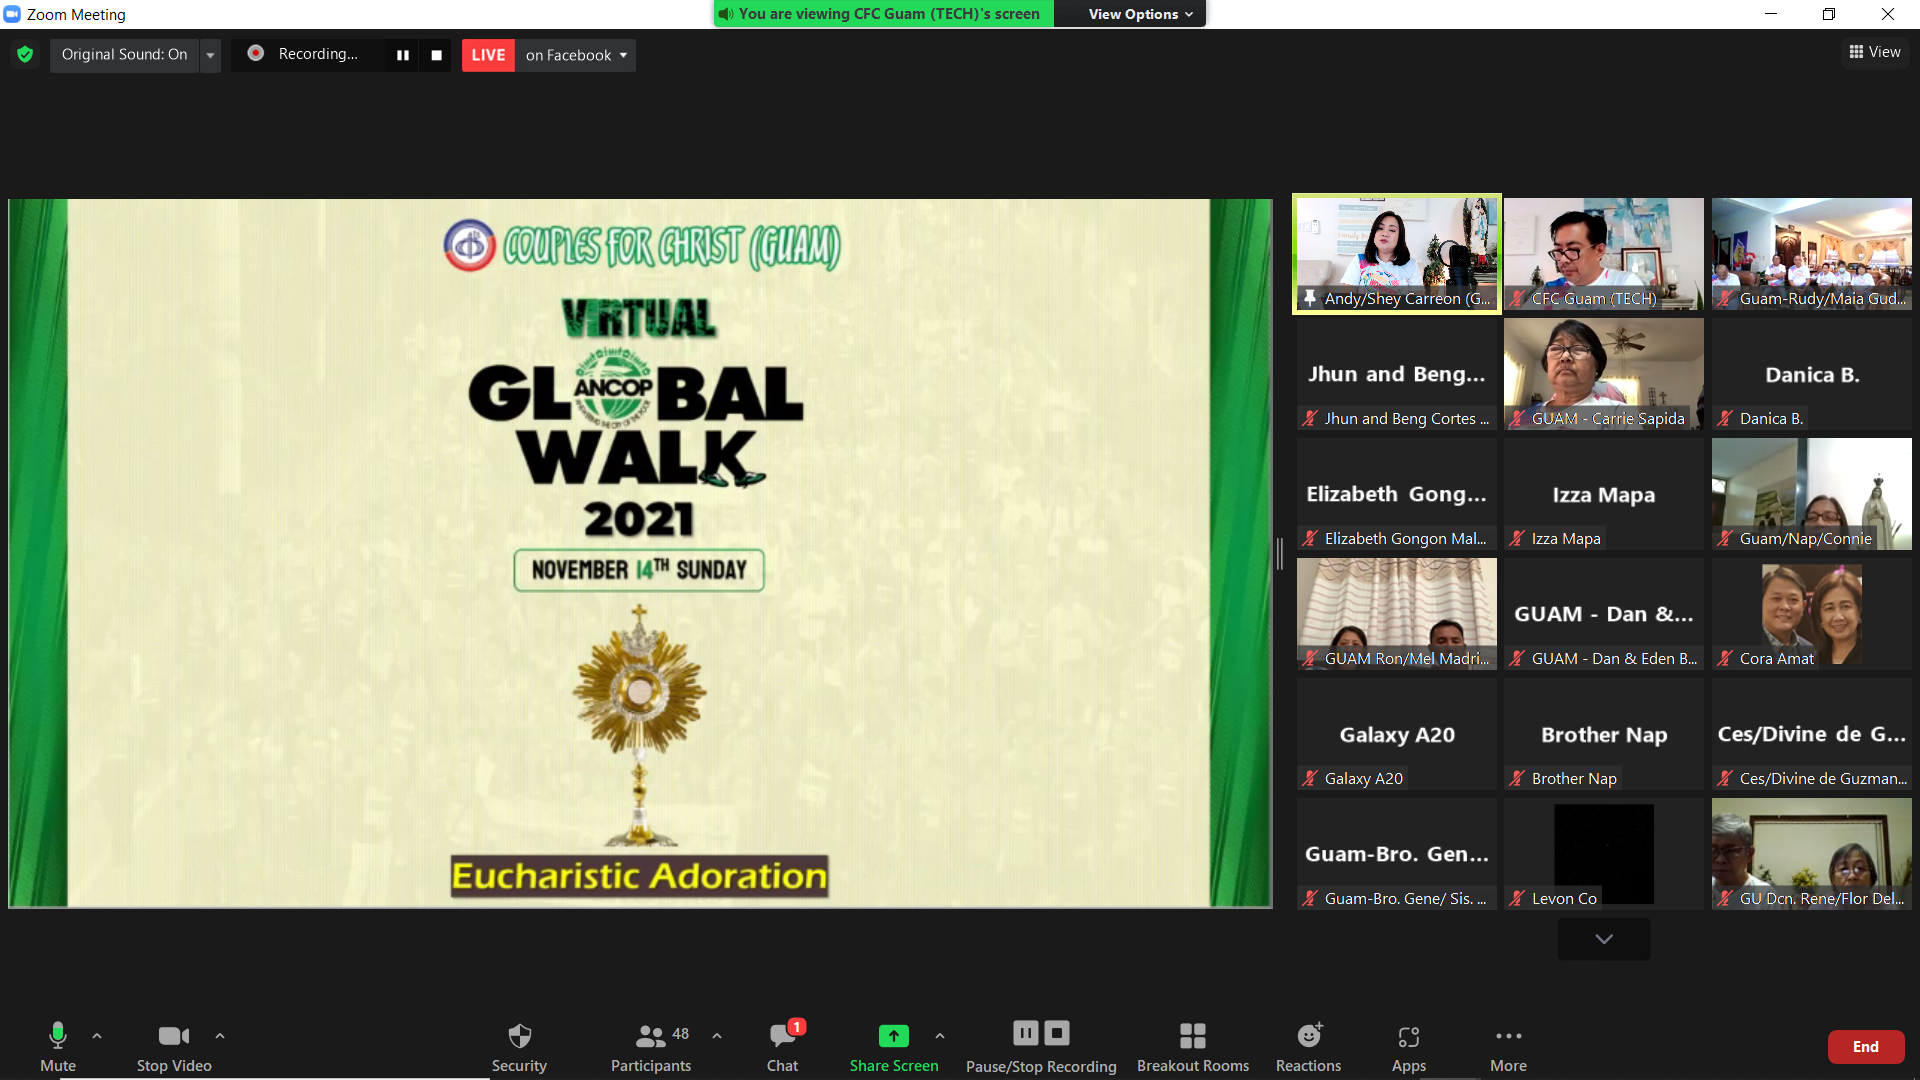
Task: Pause recording from bottom toolbar
Action: (x=1026, y=1033)
